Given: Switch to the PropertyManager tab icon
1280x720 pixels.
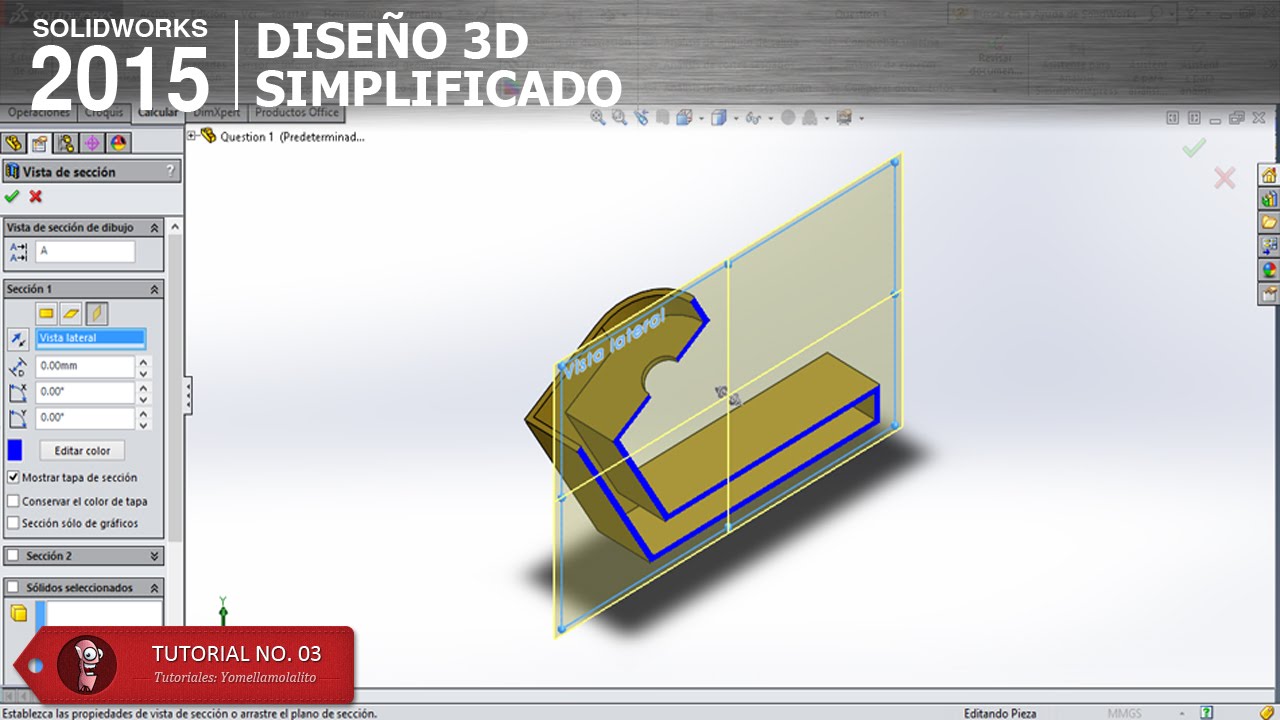Looking at the screenshot, I should 39,143.
